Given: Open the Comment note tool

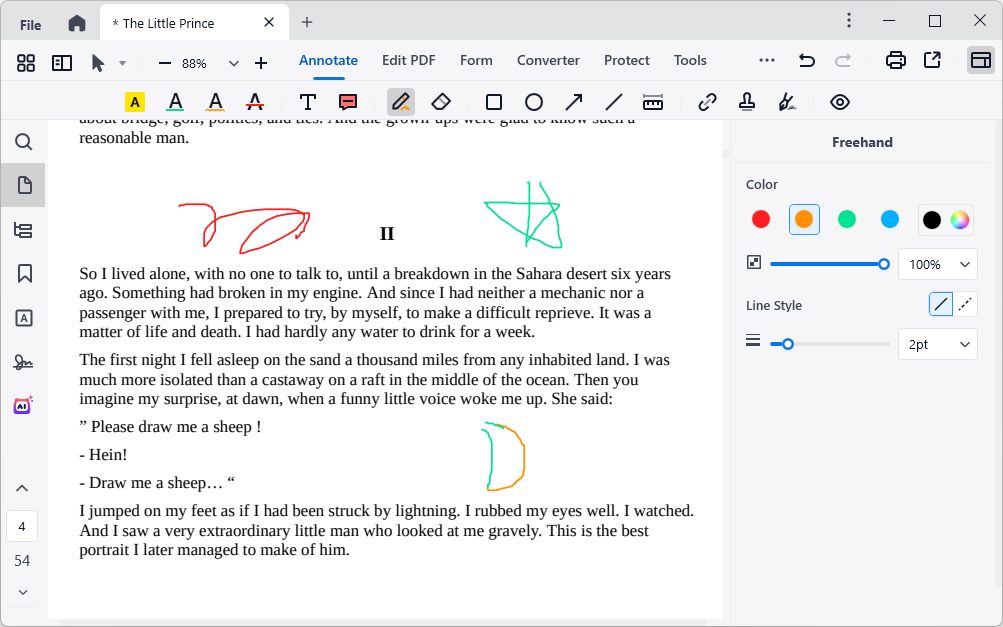Looking at the screenshot, I should [345, 101].
